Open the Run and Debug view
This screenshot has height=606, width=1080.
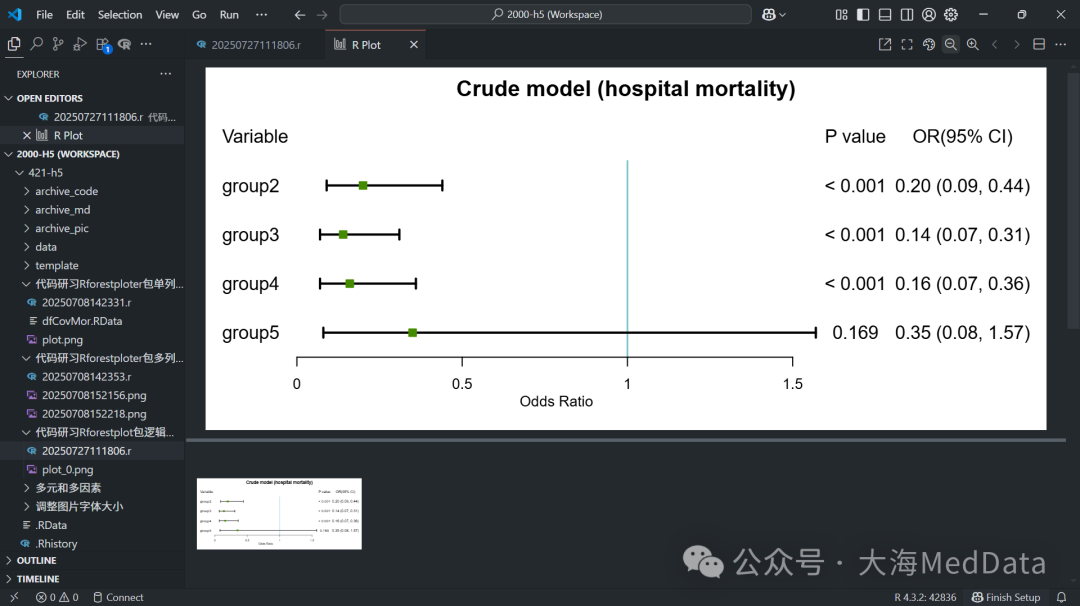pyautogui.click(x=80, y=44)
